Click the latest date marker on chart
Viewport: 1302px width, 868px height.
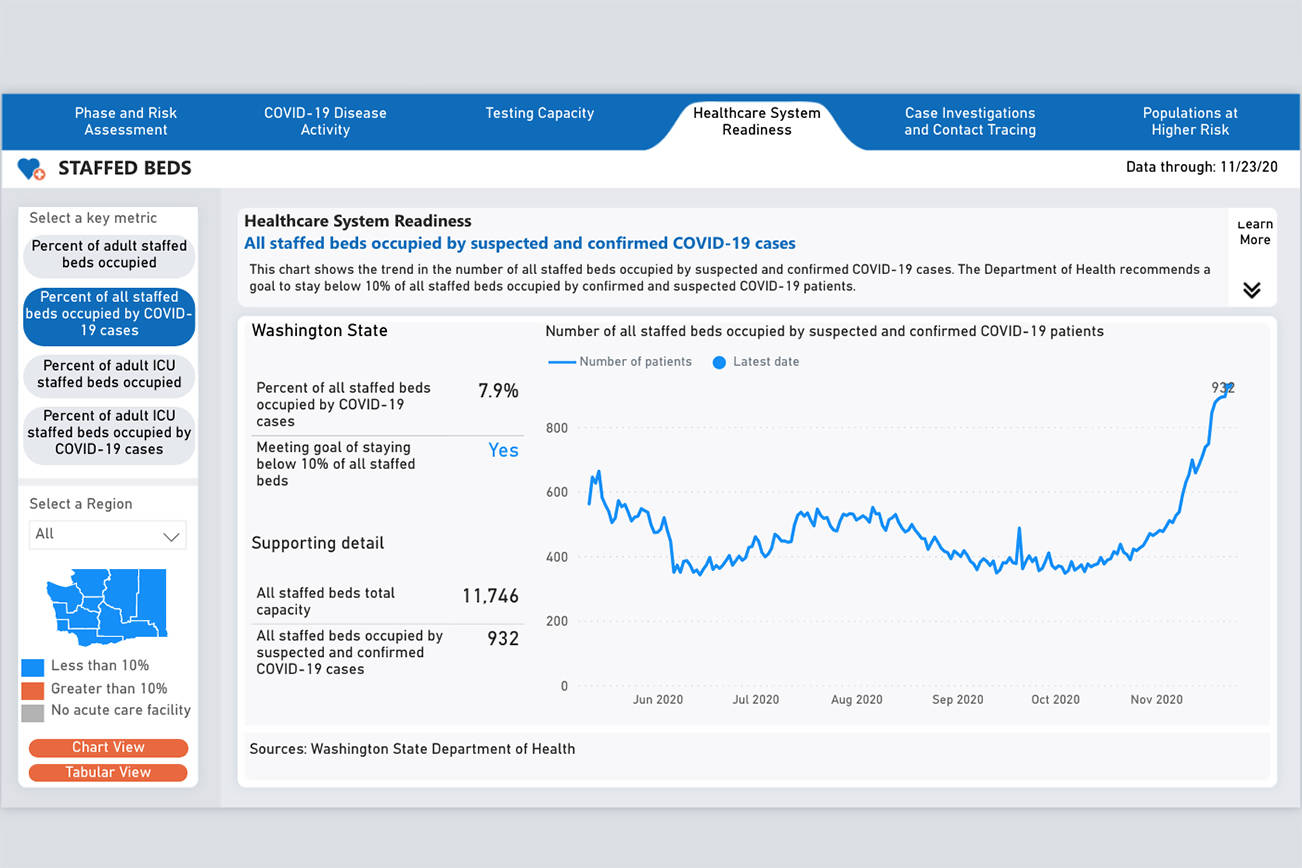pyautogui.click(x=1229, y=388)
